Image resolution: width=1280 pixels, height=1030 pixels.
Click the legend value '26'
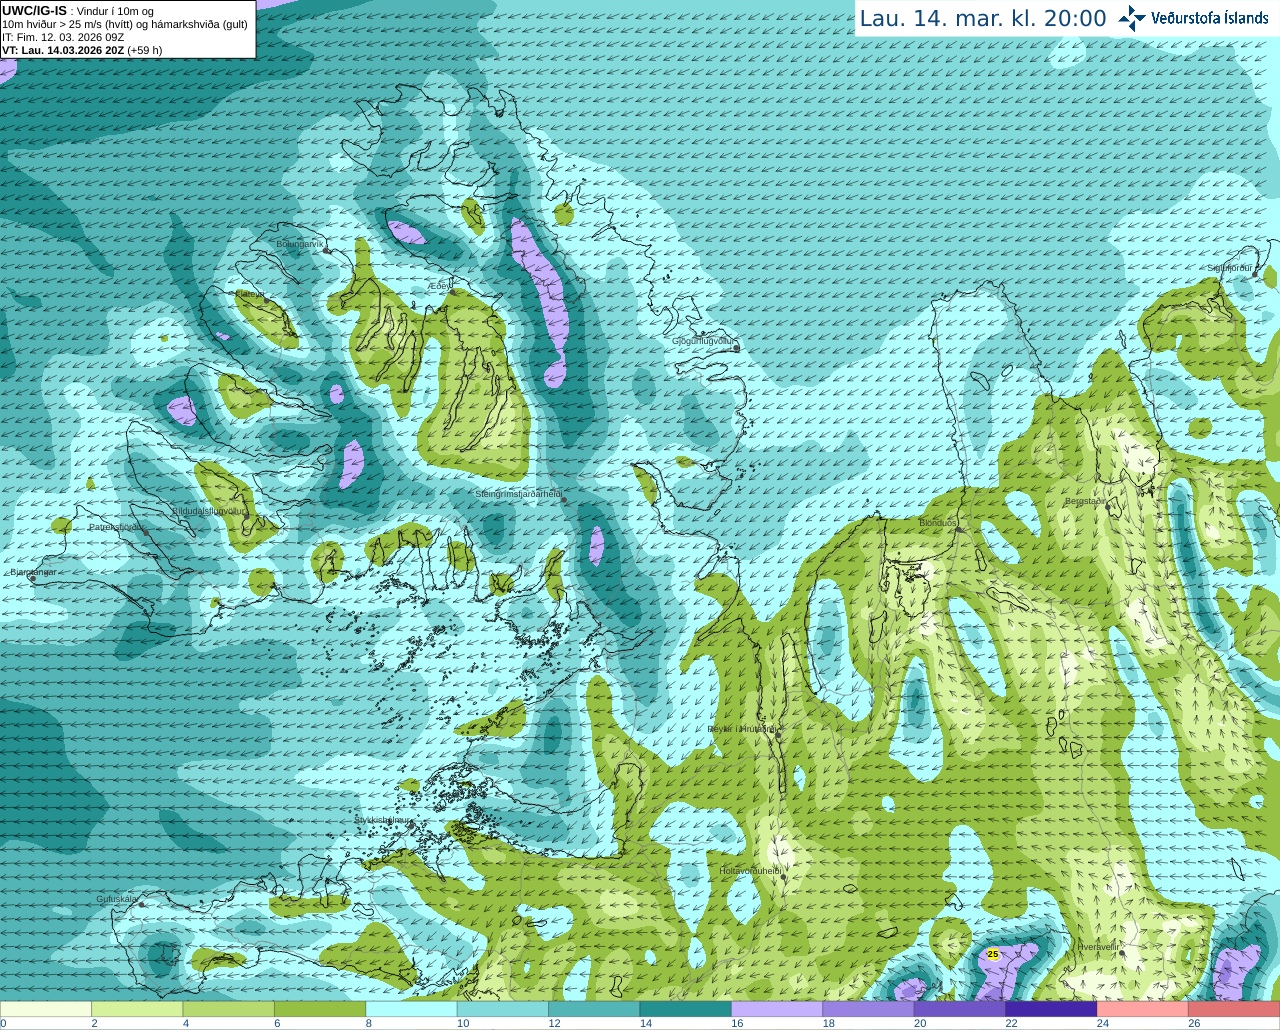[1194, 1024]
